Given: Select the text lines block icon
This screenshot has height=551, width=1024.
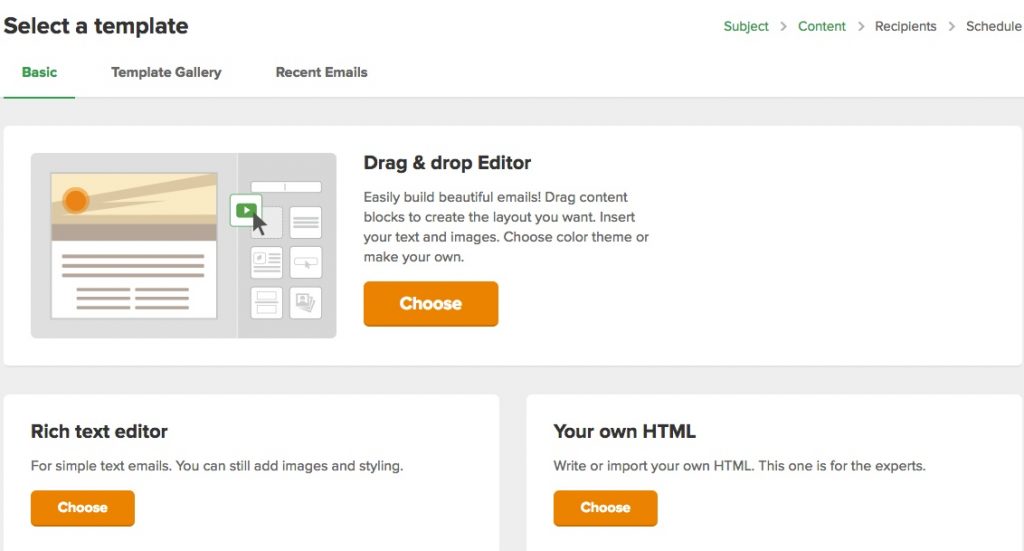Looking at the screenshot, I should [x=306, y=222].
